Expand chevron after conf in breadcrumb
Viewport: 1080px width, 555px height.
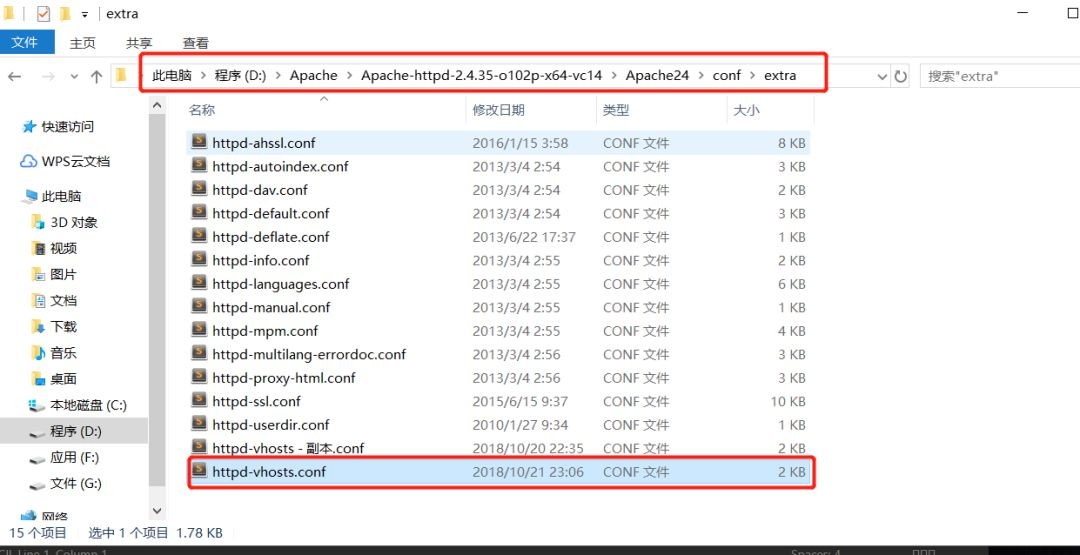pos(753,76)
